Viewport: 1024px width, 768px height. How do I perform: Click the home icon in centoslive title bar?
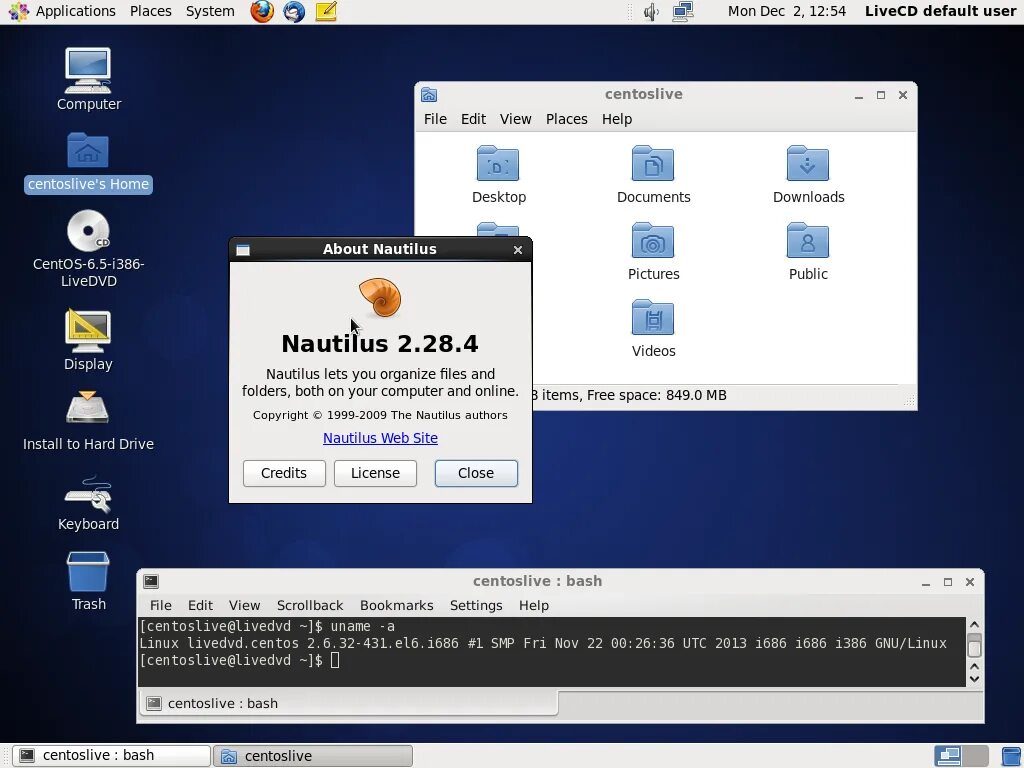coord(429,95)
